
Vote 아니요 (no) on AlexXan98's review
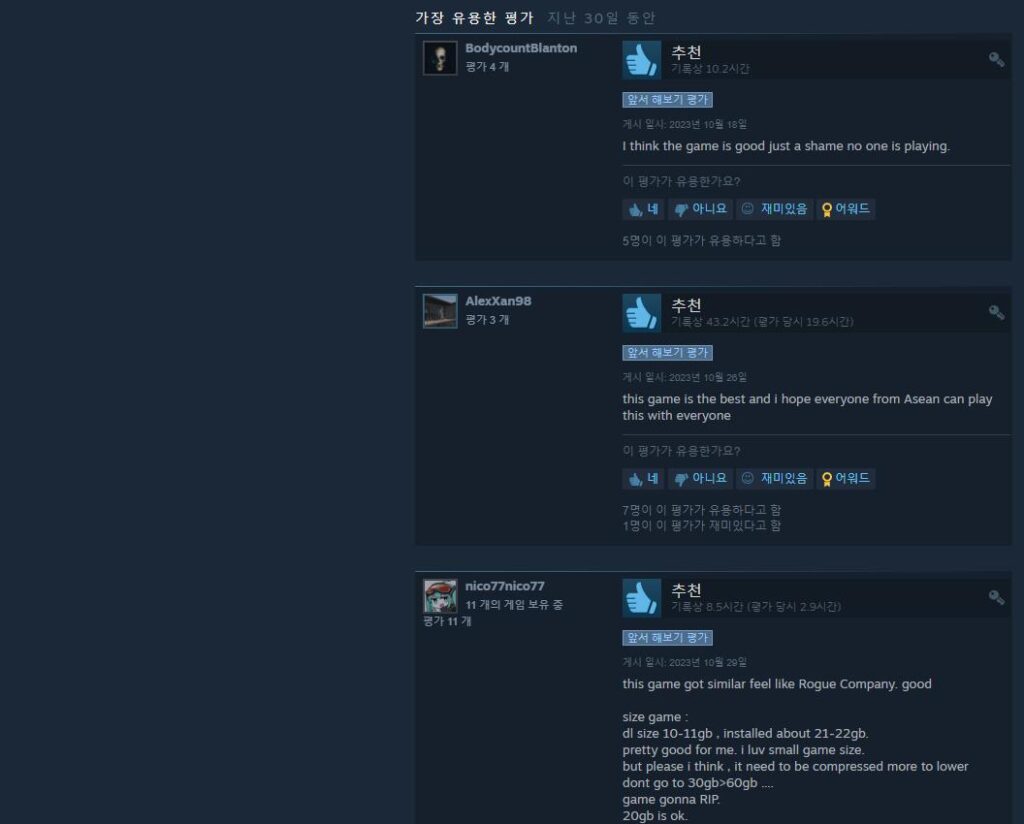click(x=700, y=479)
